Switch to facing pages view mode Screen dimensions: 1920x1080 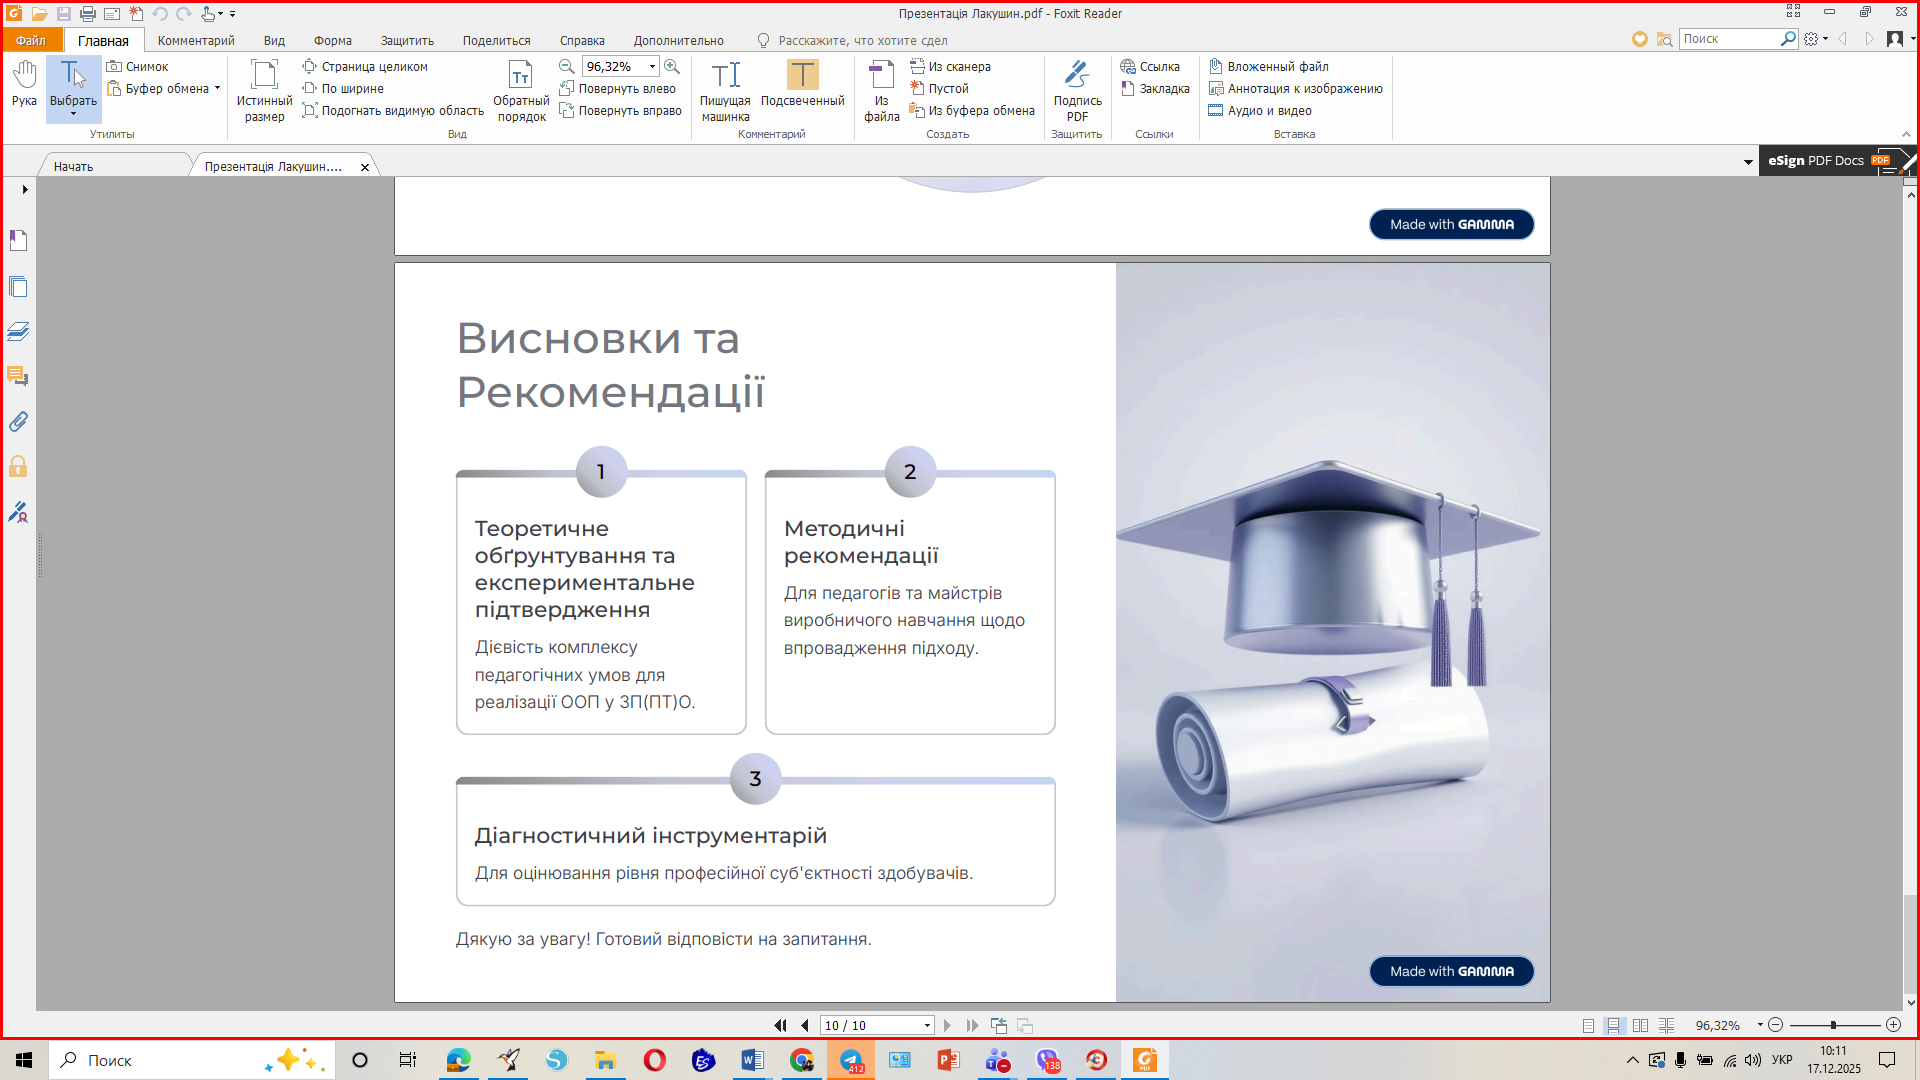1640,1025
